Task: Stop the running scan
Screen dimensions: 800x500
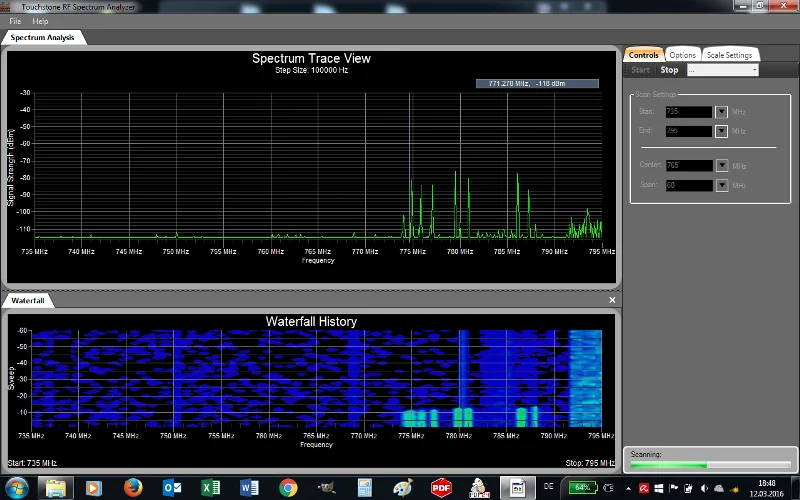Action: pos(669,70)
